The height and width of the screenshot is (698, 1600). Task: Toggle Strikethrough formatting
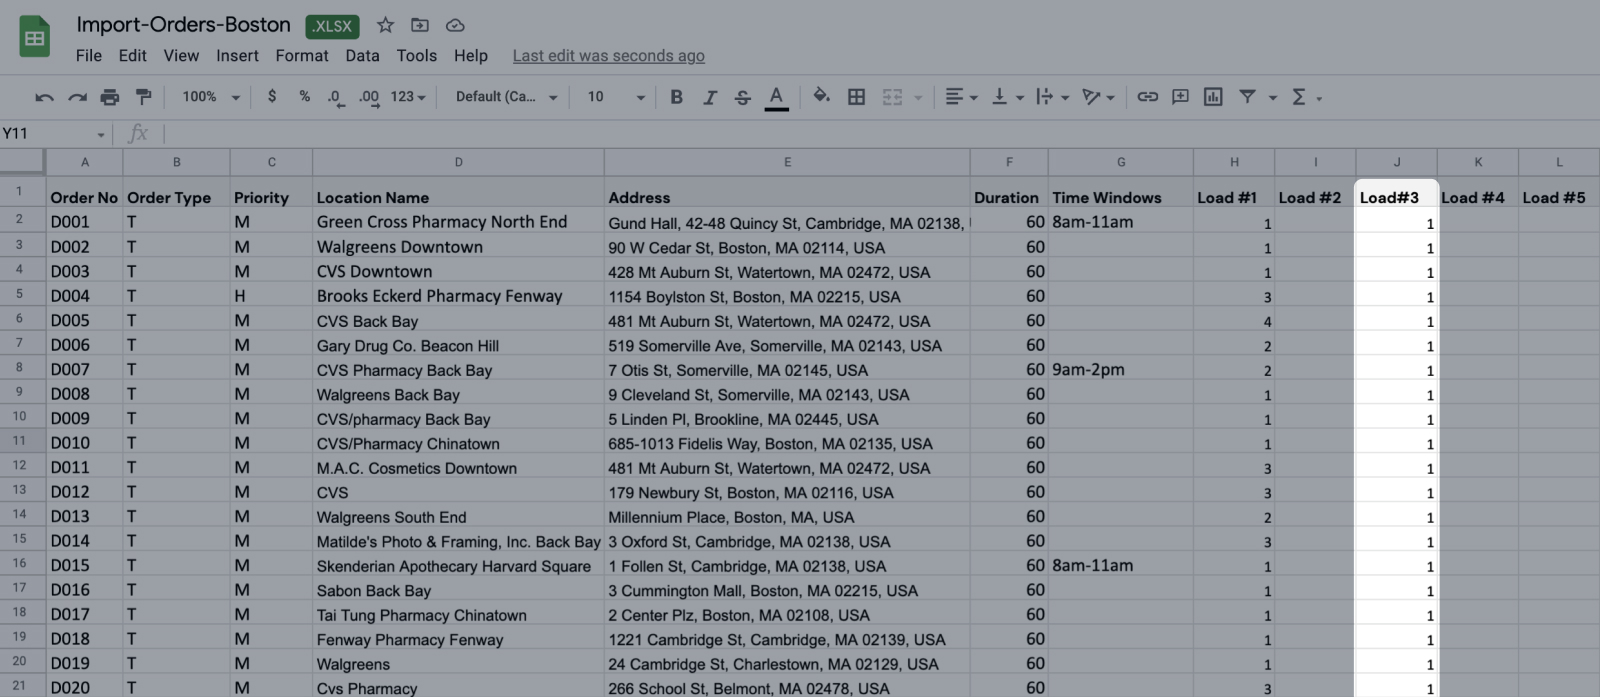[x=742, y=97]
